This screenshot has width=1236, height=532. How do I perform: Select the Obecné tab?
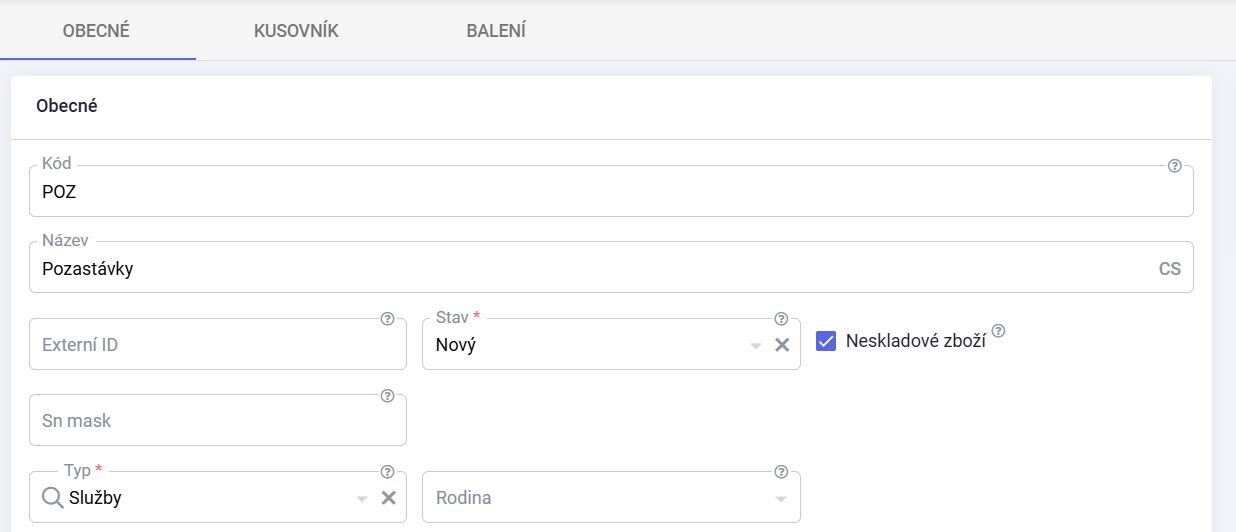96,31
